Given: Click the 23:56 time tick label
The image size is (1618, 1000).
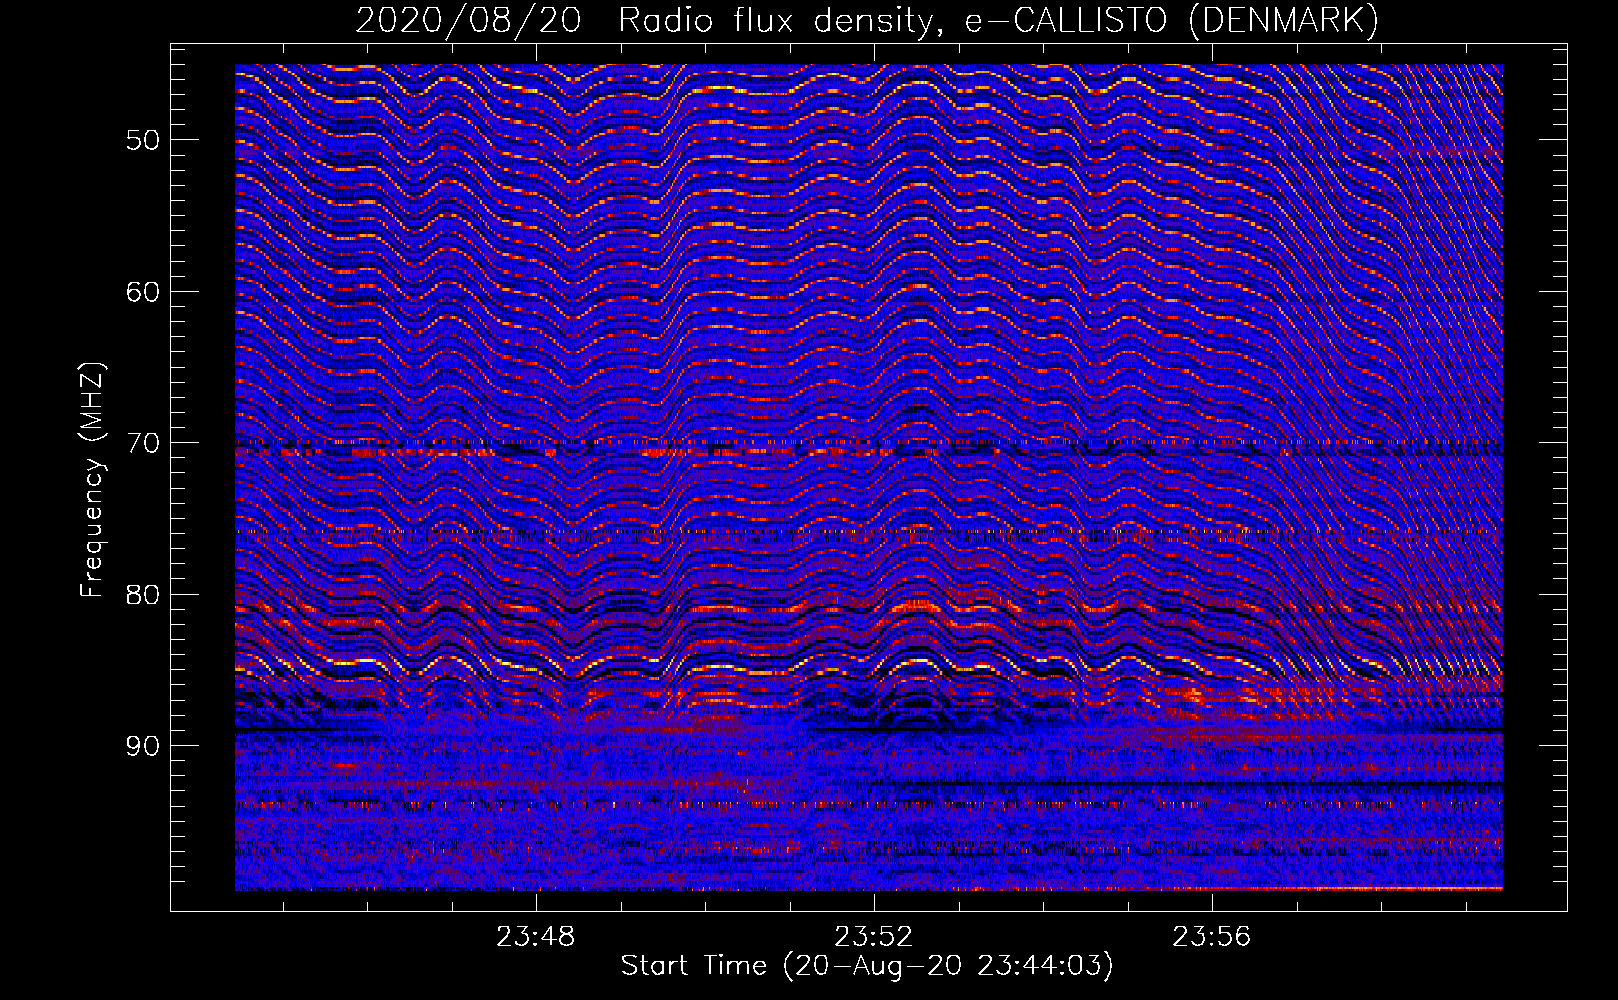Looking at the screenshot, I should pyautogui.click(x=1212, y=937).
